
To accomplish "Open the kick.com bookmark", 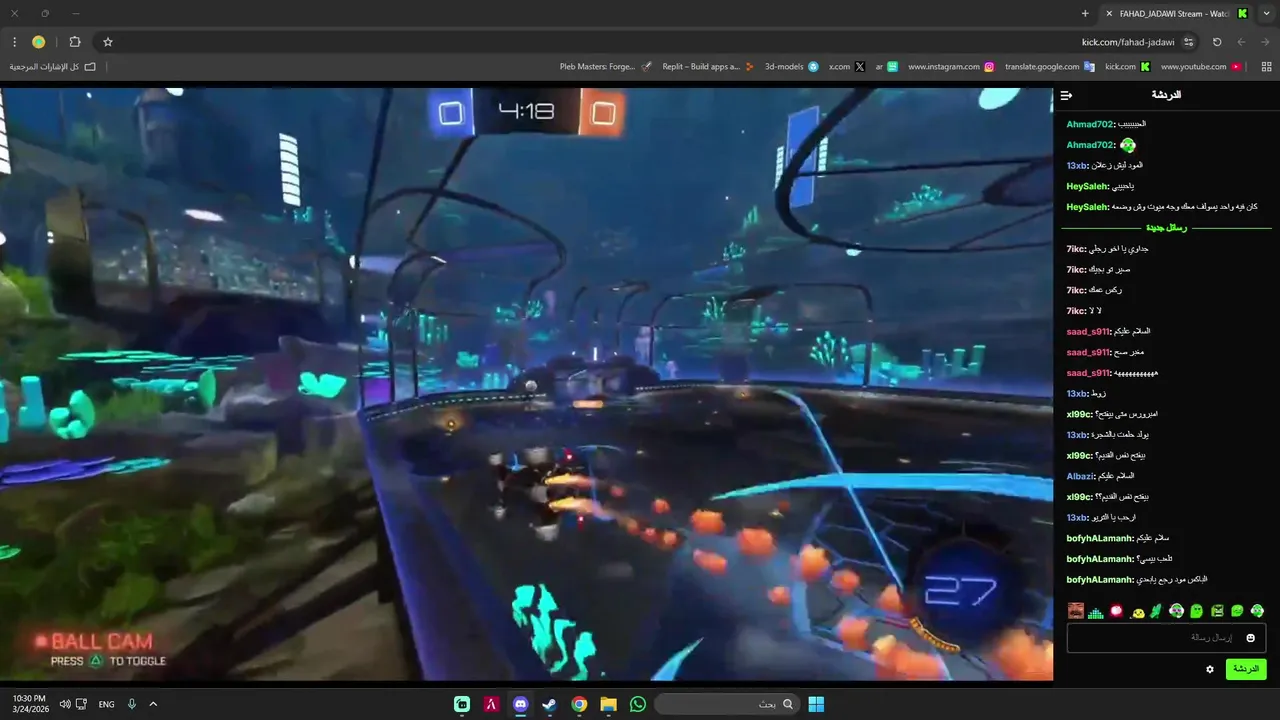I will click(1128, 67).
